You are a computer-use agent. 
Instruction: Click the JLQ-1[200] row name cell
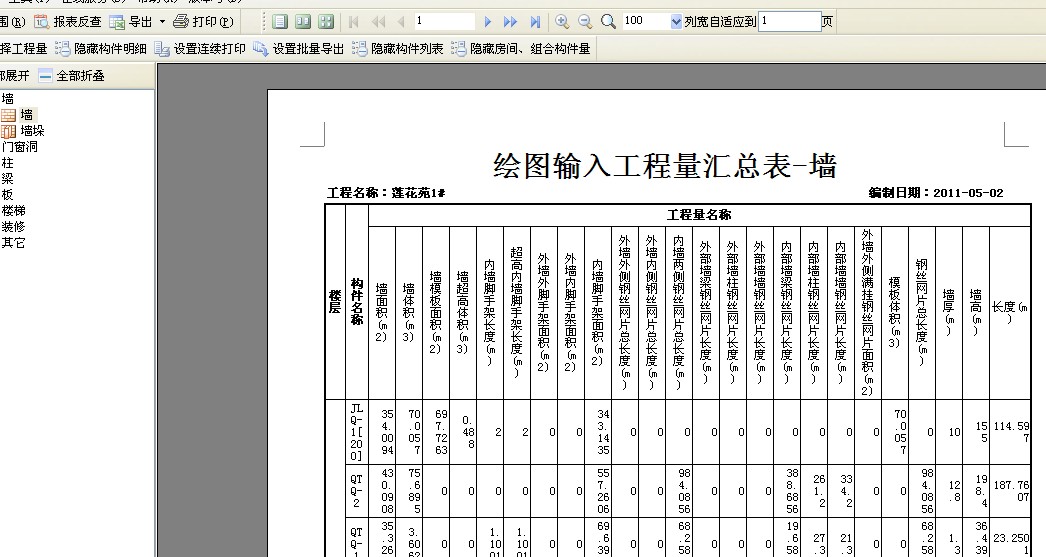tap(357, 432)
